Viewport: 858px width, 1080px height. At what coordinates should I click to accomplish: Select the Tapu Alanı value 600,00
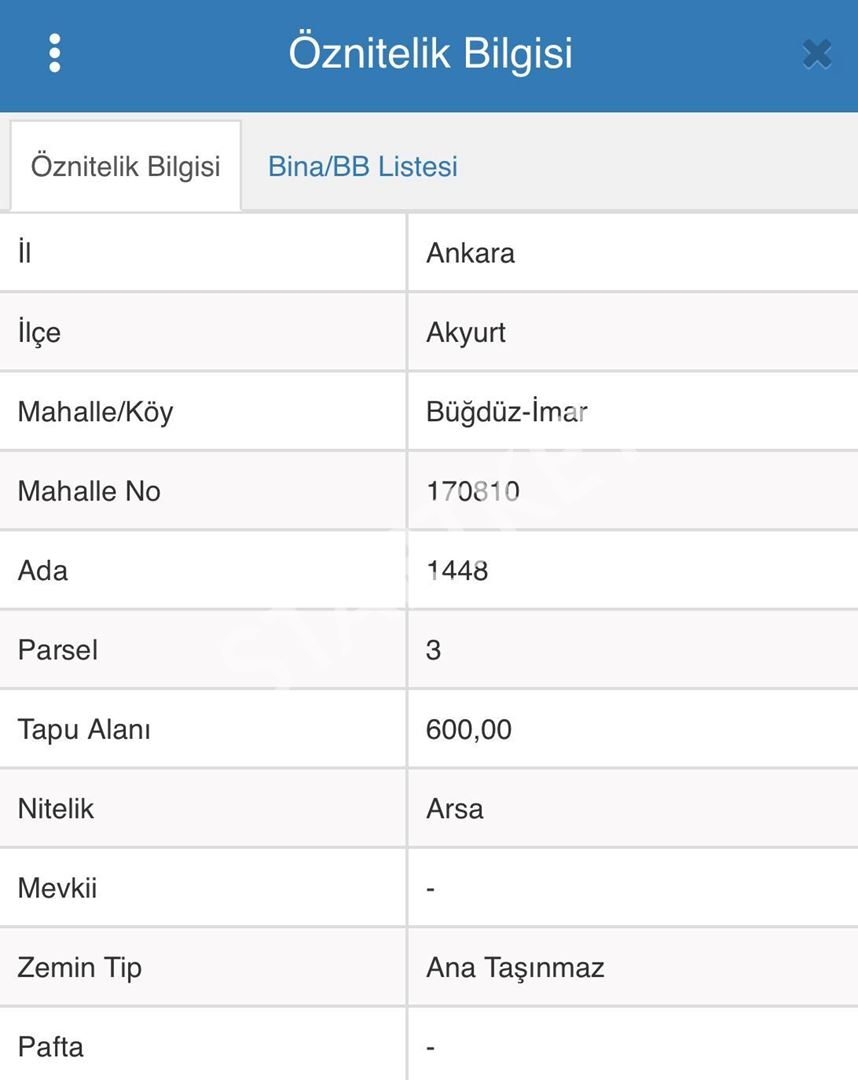coord(468,729)
